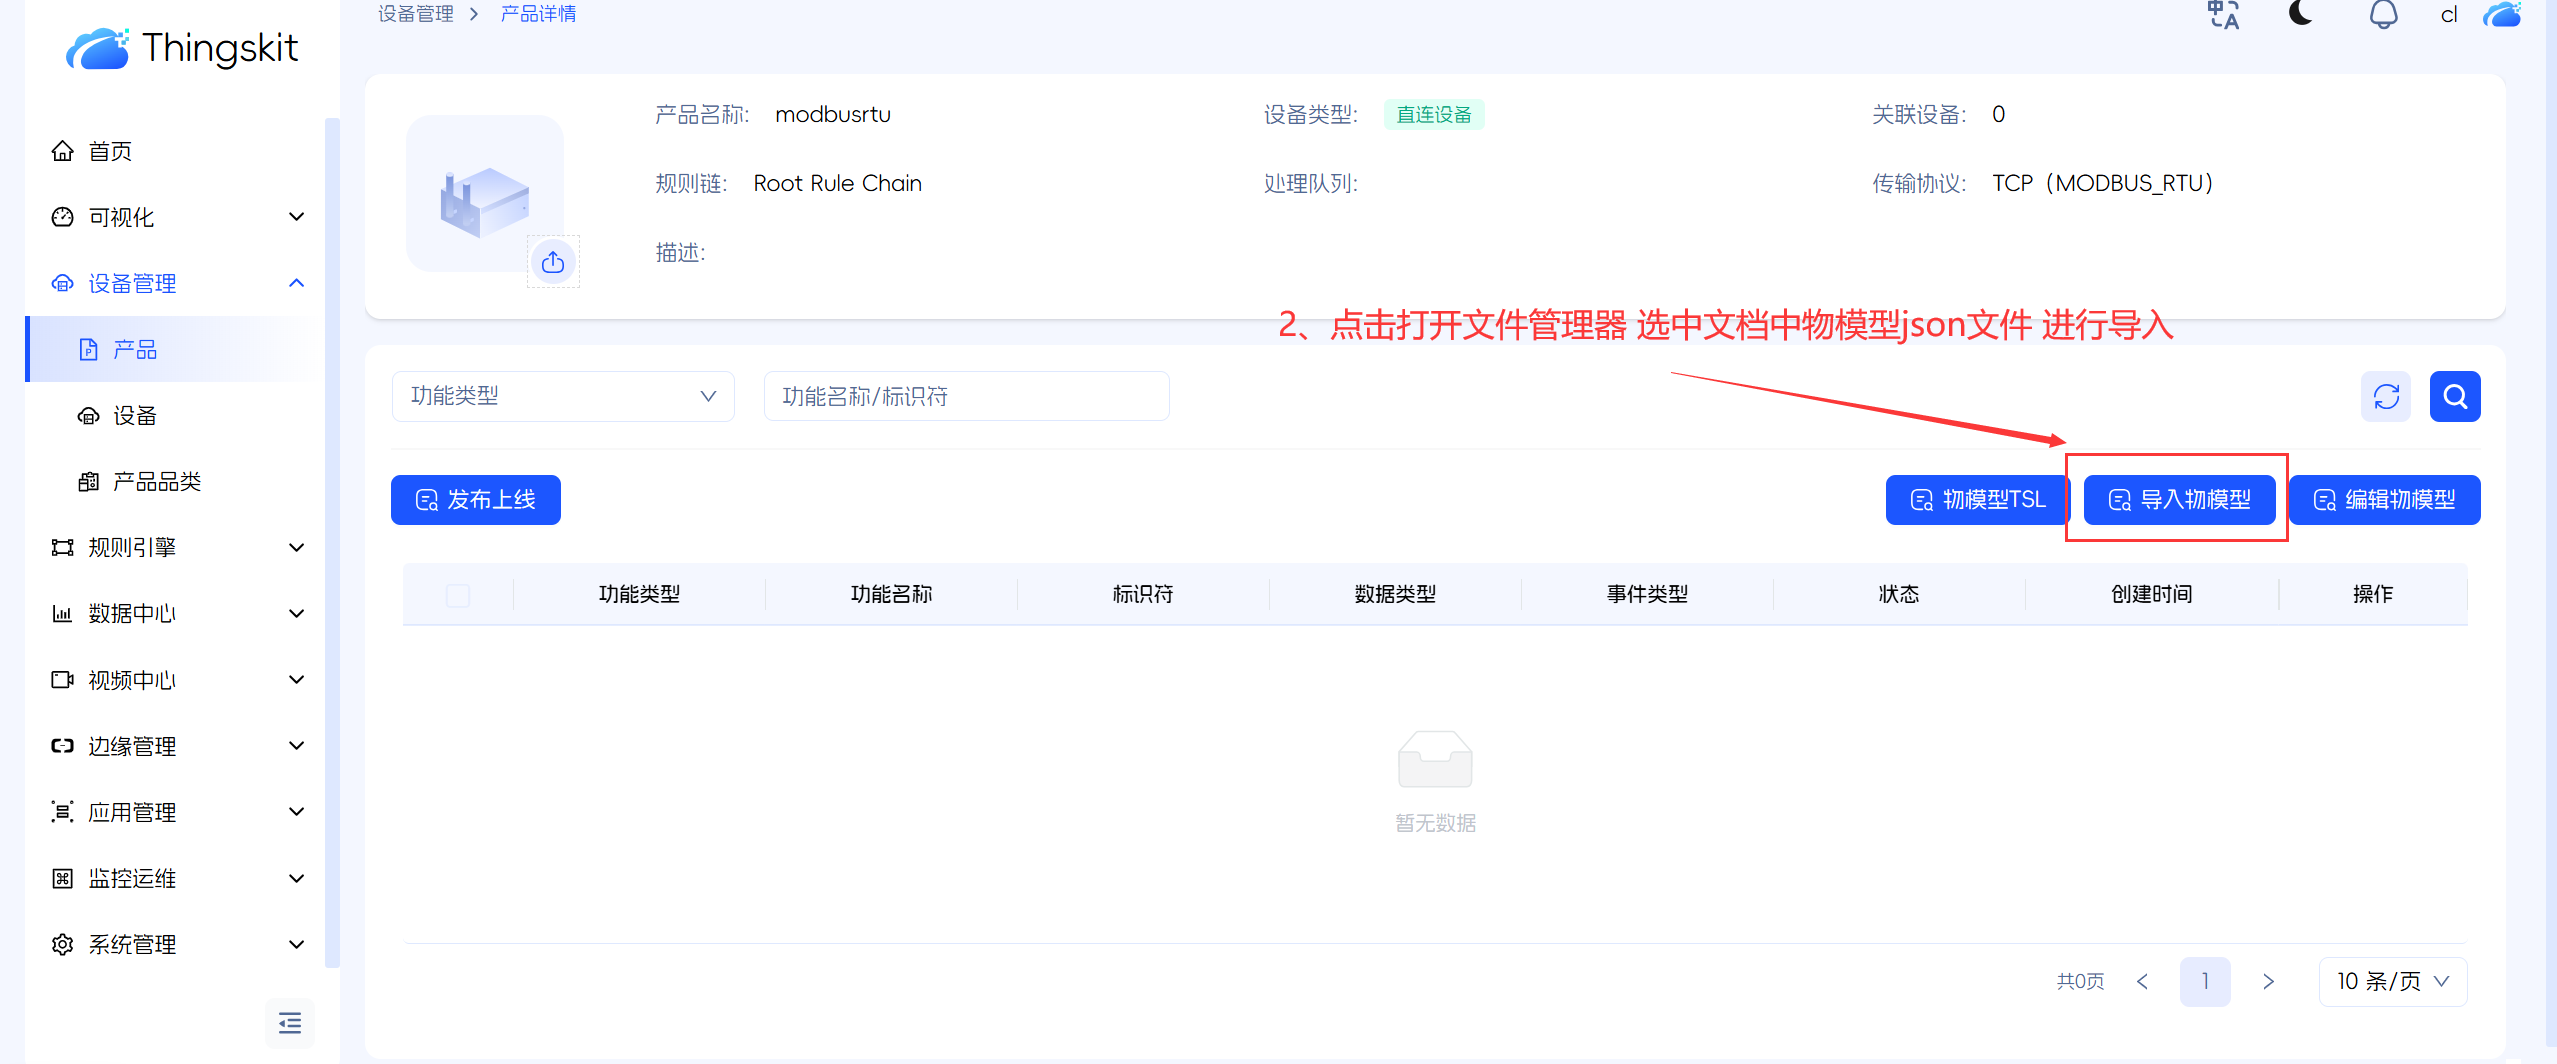Click the language translation icon
Viewport: 2557px width, 1064px height.
(x=2223, y=15)
